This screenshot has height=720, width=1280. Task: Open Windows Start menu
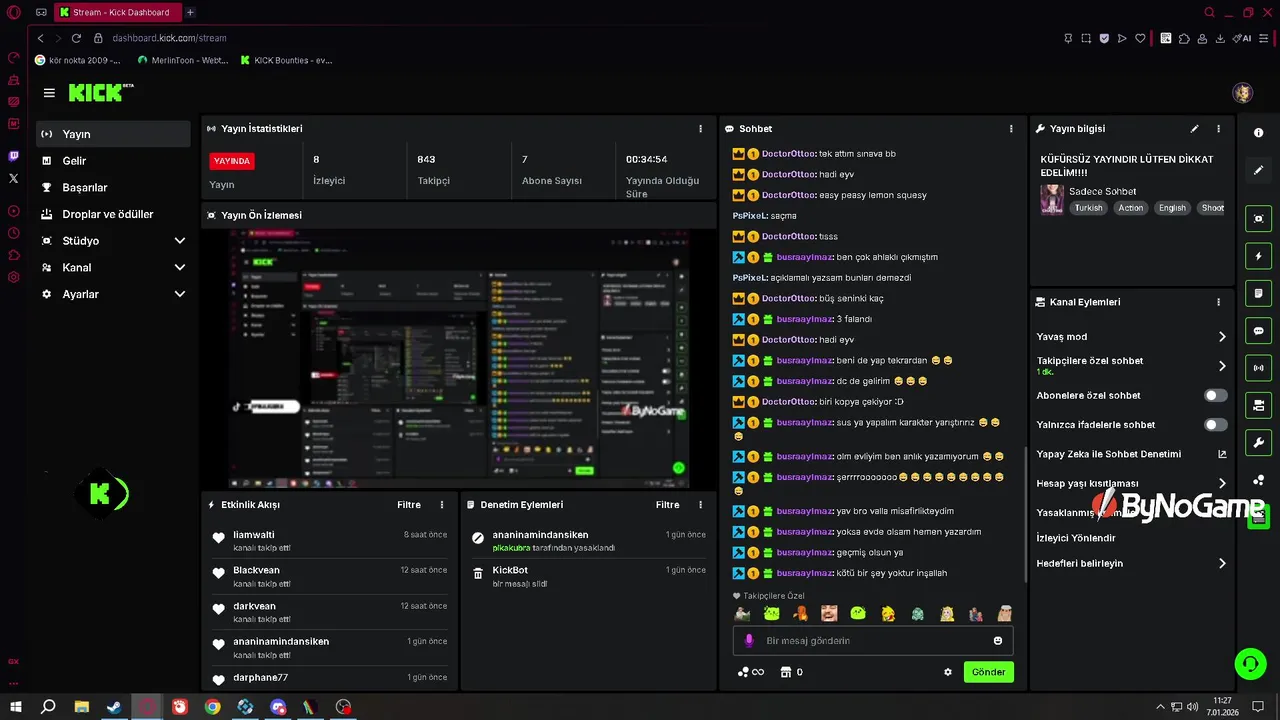(16, 707)
